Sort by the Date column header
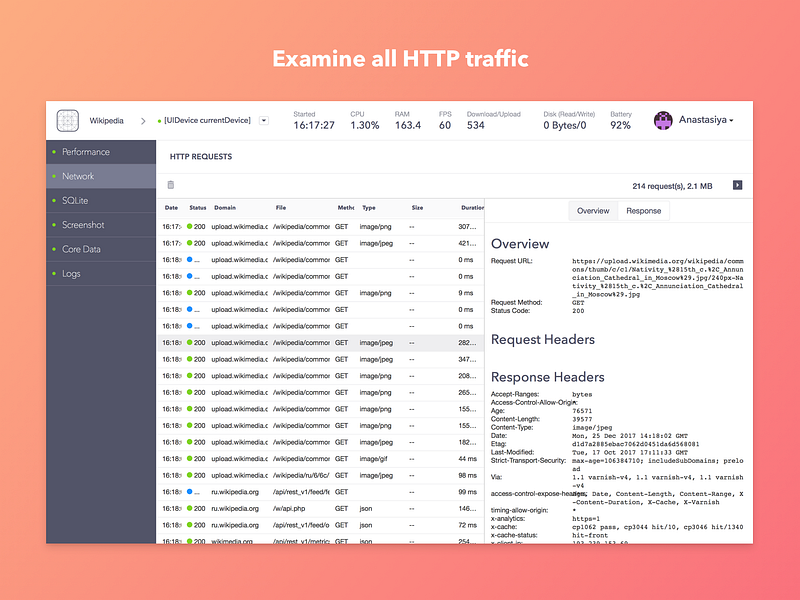800x600 pixels. [x=171, y=208]
